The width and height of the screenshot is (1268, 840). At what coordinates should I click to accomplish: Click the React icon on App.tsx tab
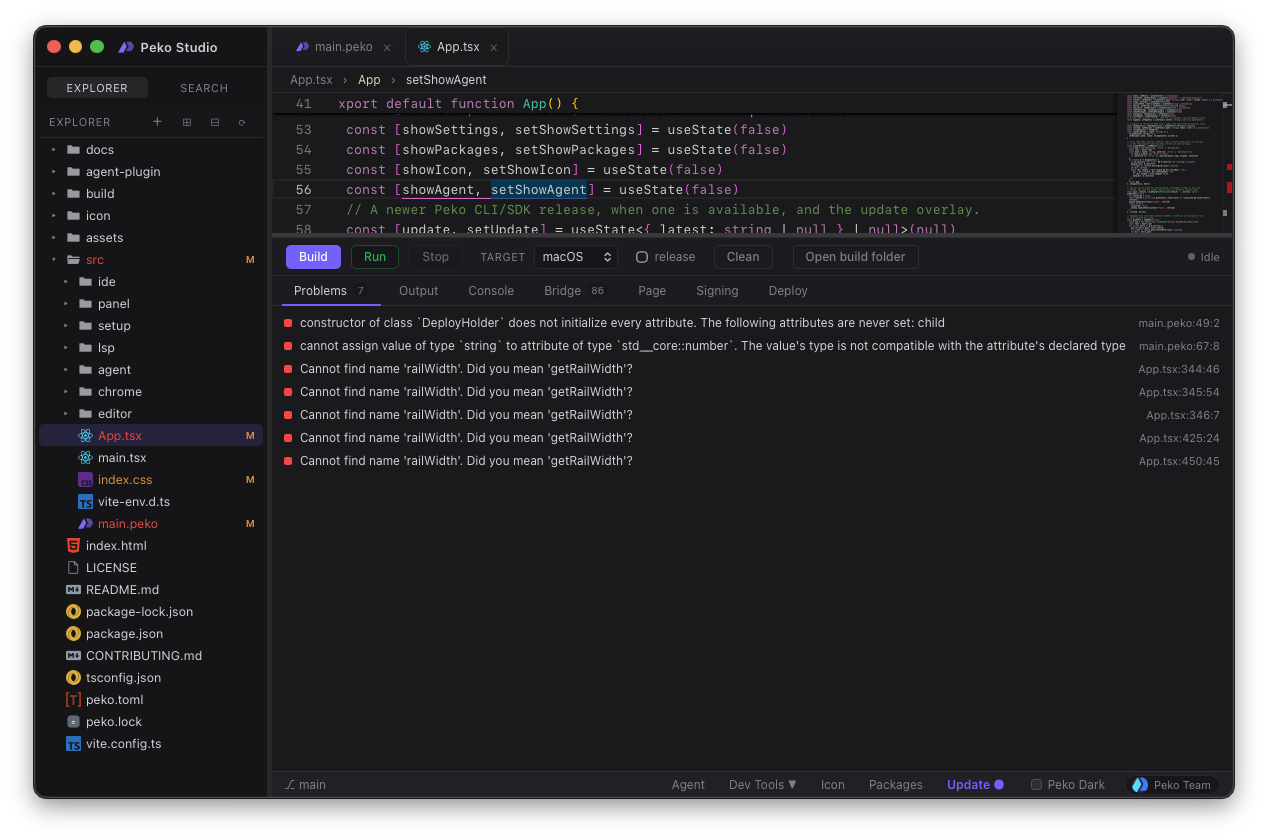click(x=424, y=47)
